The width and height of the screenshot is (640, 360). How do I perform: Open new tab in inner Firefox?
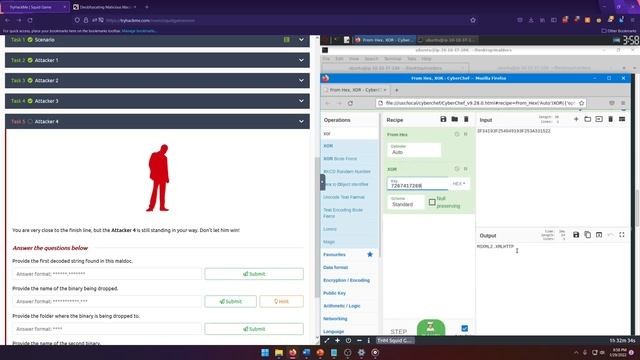pos(396,90)
